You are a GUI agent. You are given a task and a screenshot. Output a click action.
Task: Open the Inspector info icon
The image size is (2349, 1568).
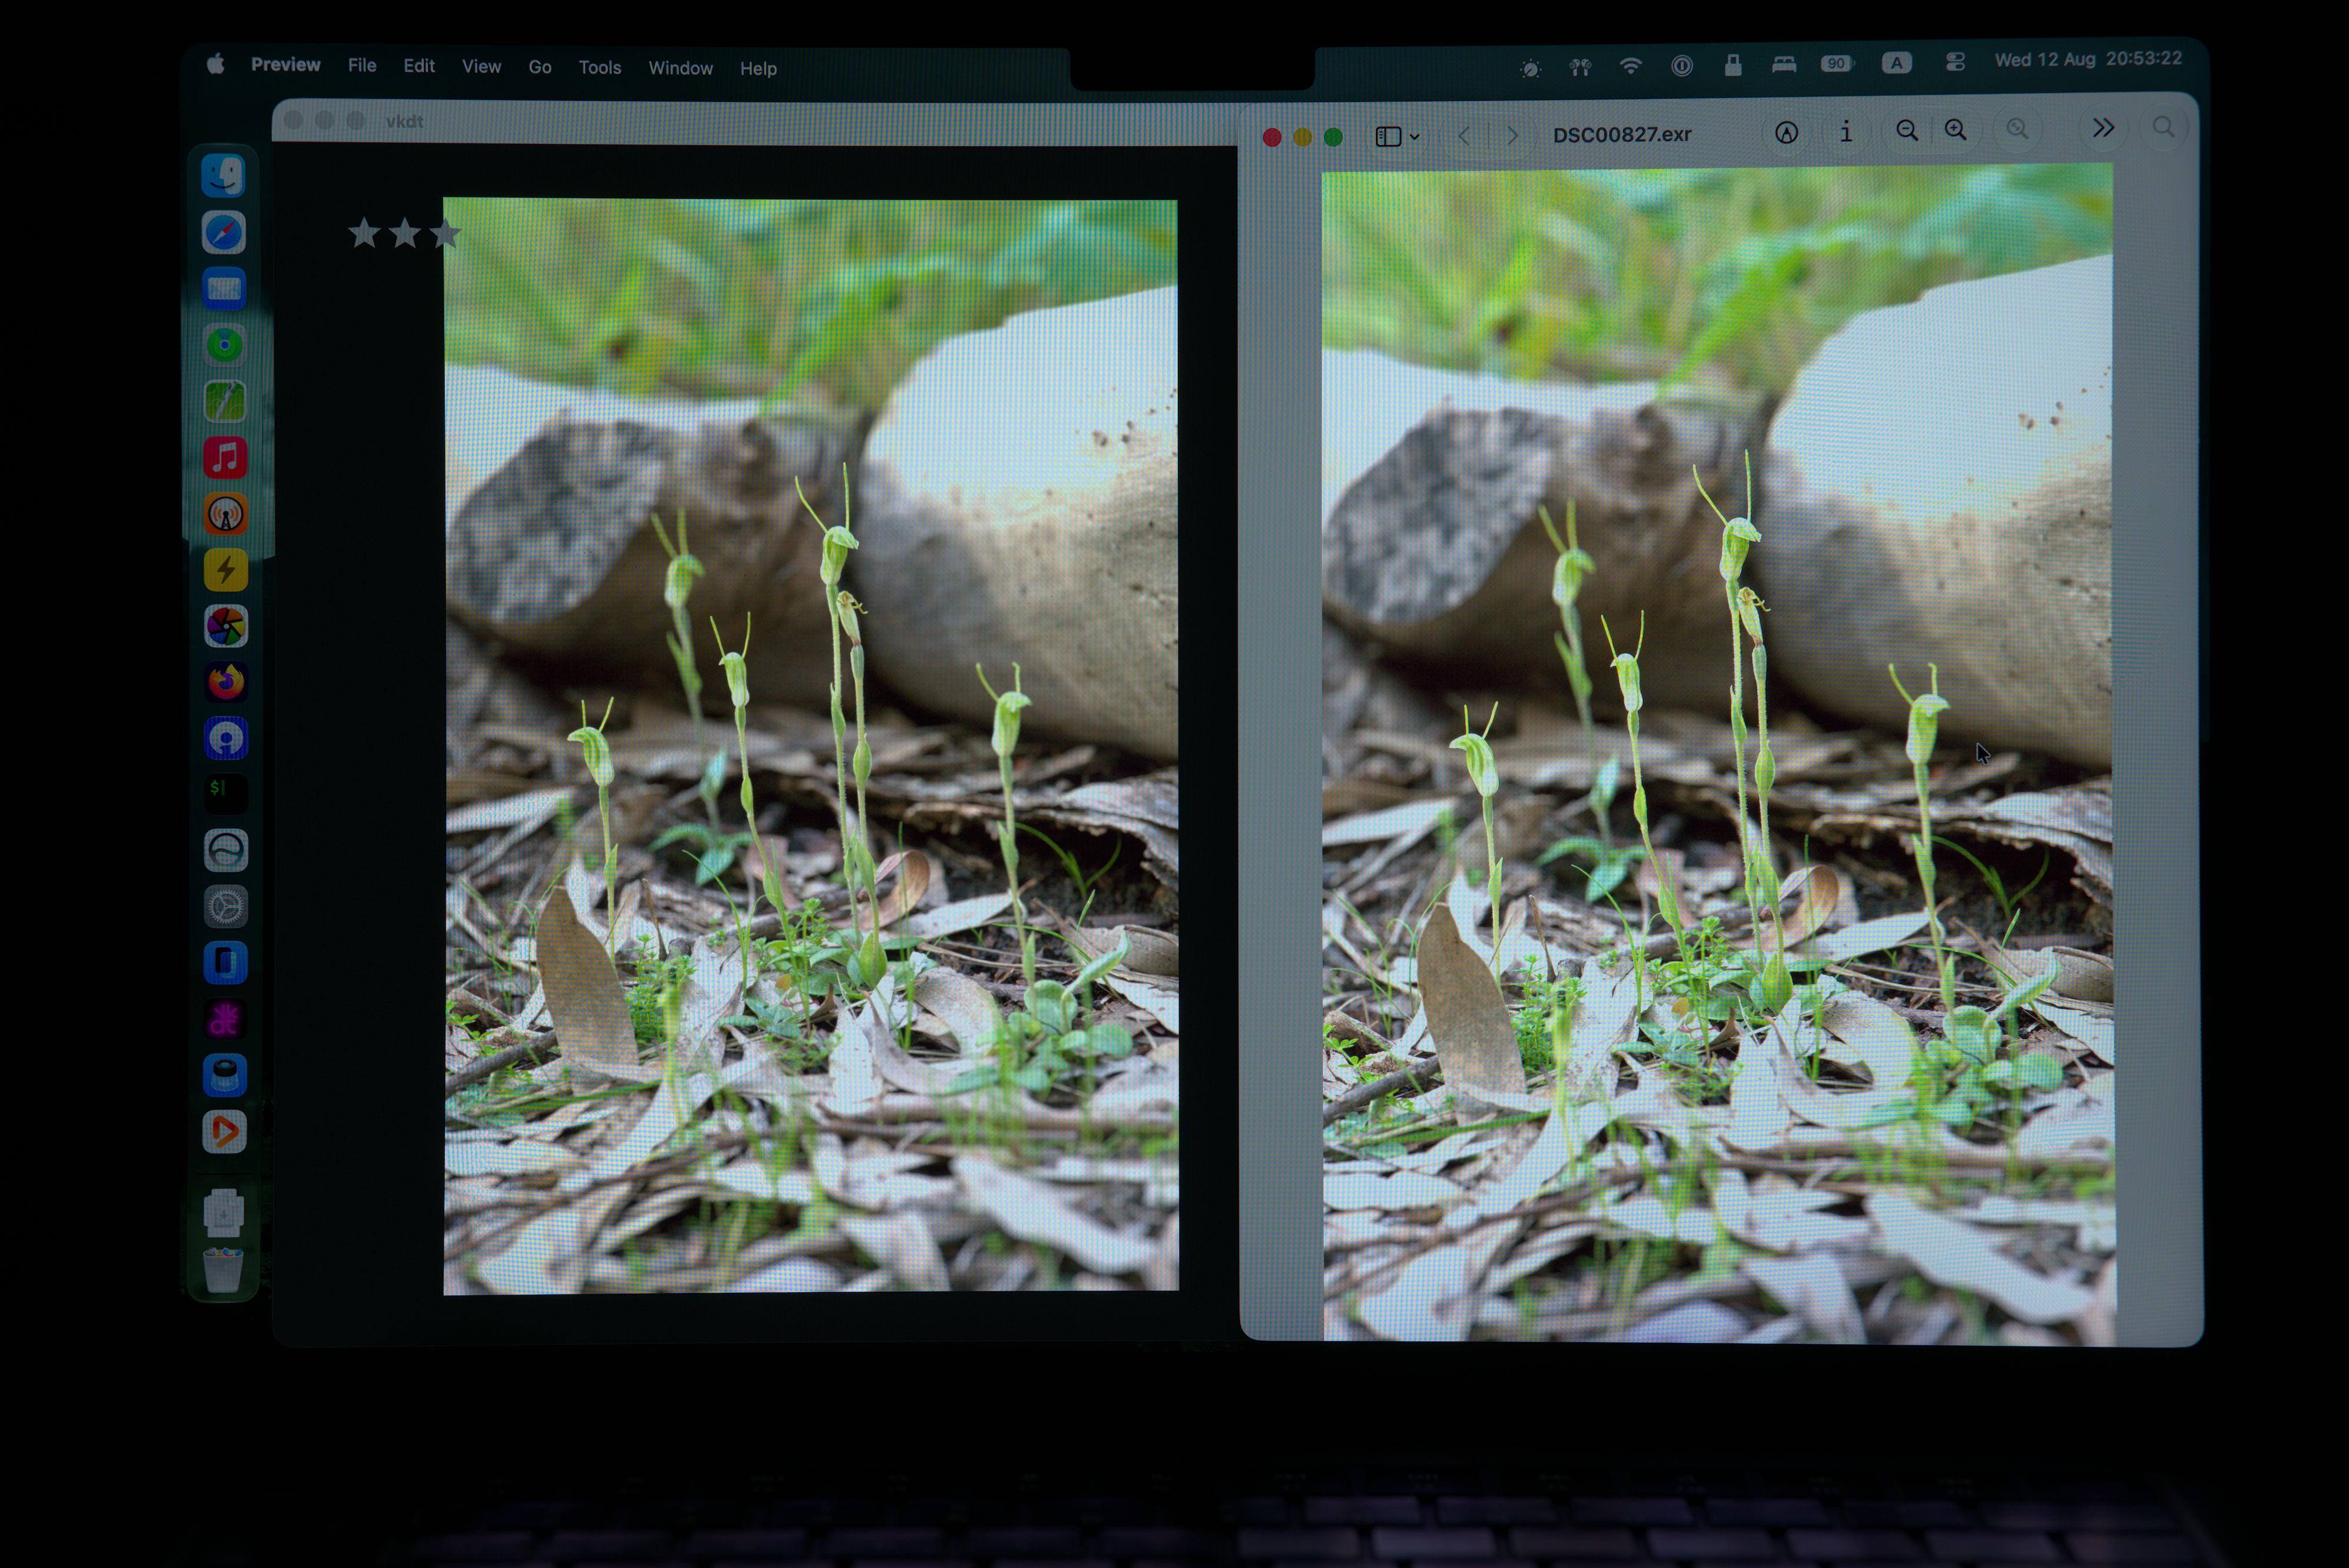pyautogui.click(x=1846, y=131)
